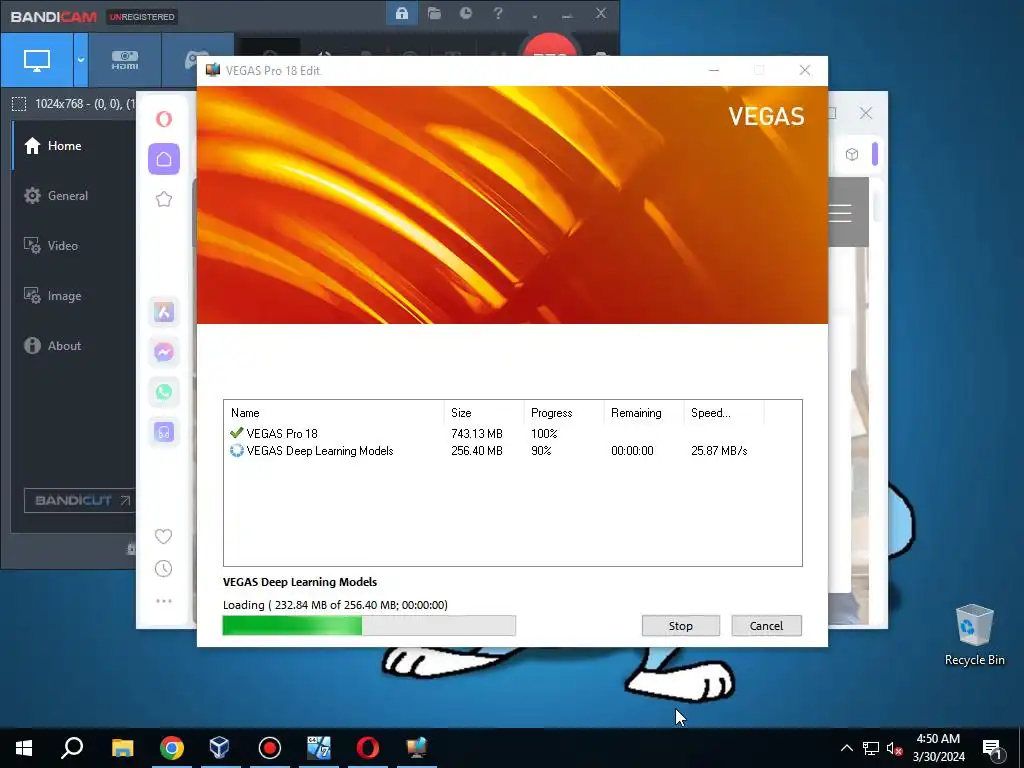Open the notification center icon
Screen dimensions: 1024x768
pyautogui.click(x=993, y=748)
